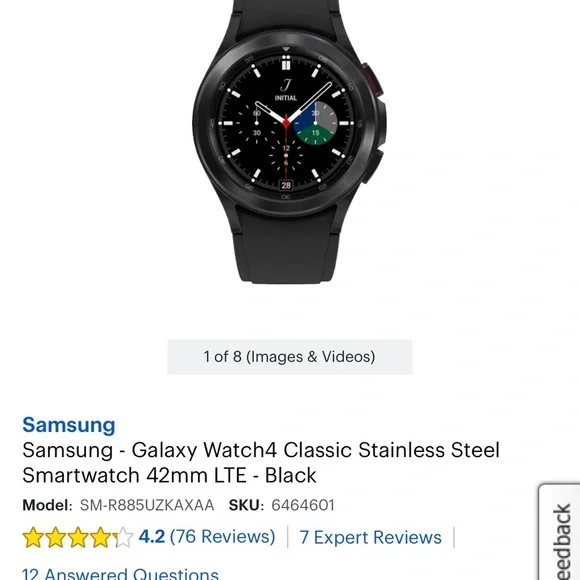Open the 12 Answered Questions link

tap(120, 574)
